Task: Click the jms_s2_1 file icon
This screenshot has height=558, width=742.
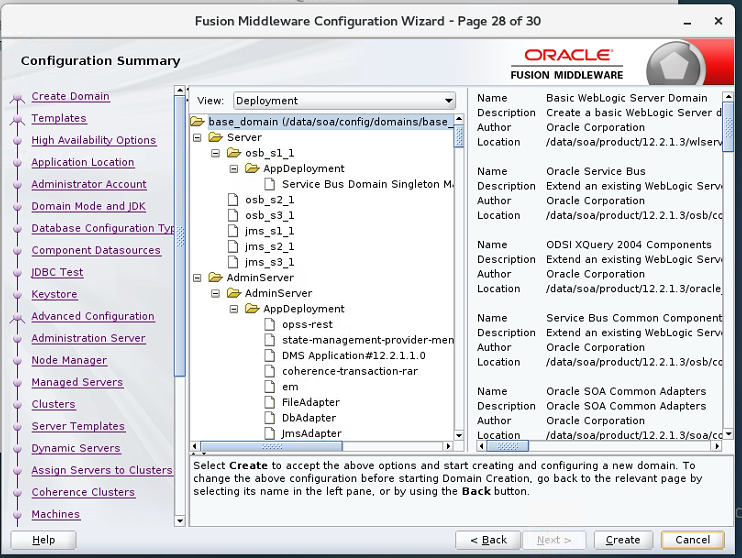Action: click(233, 247)
